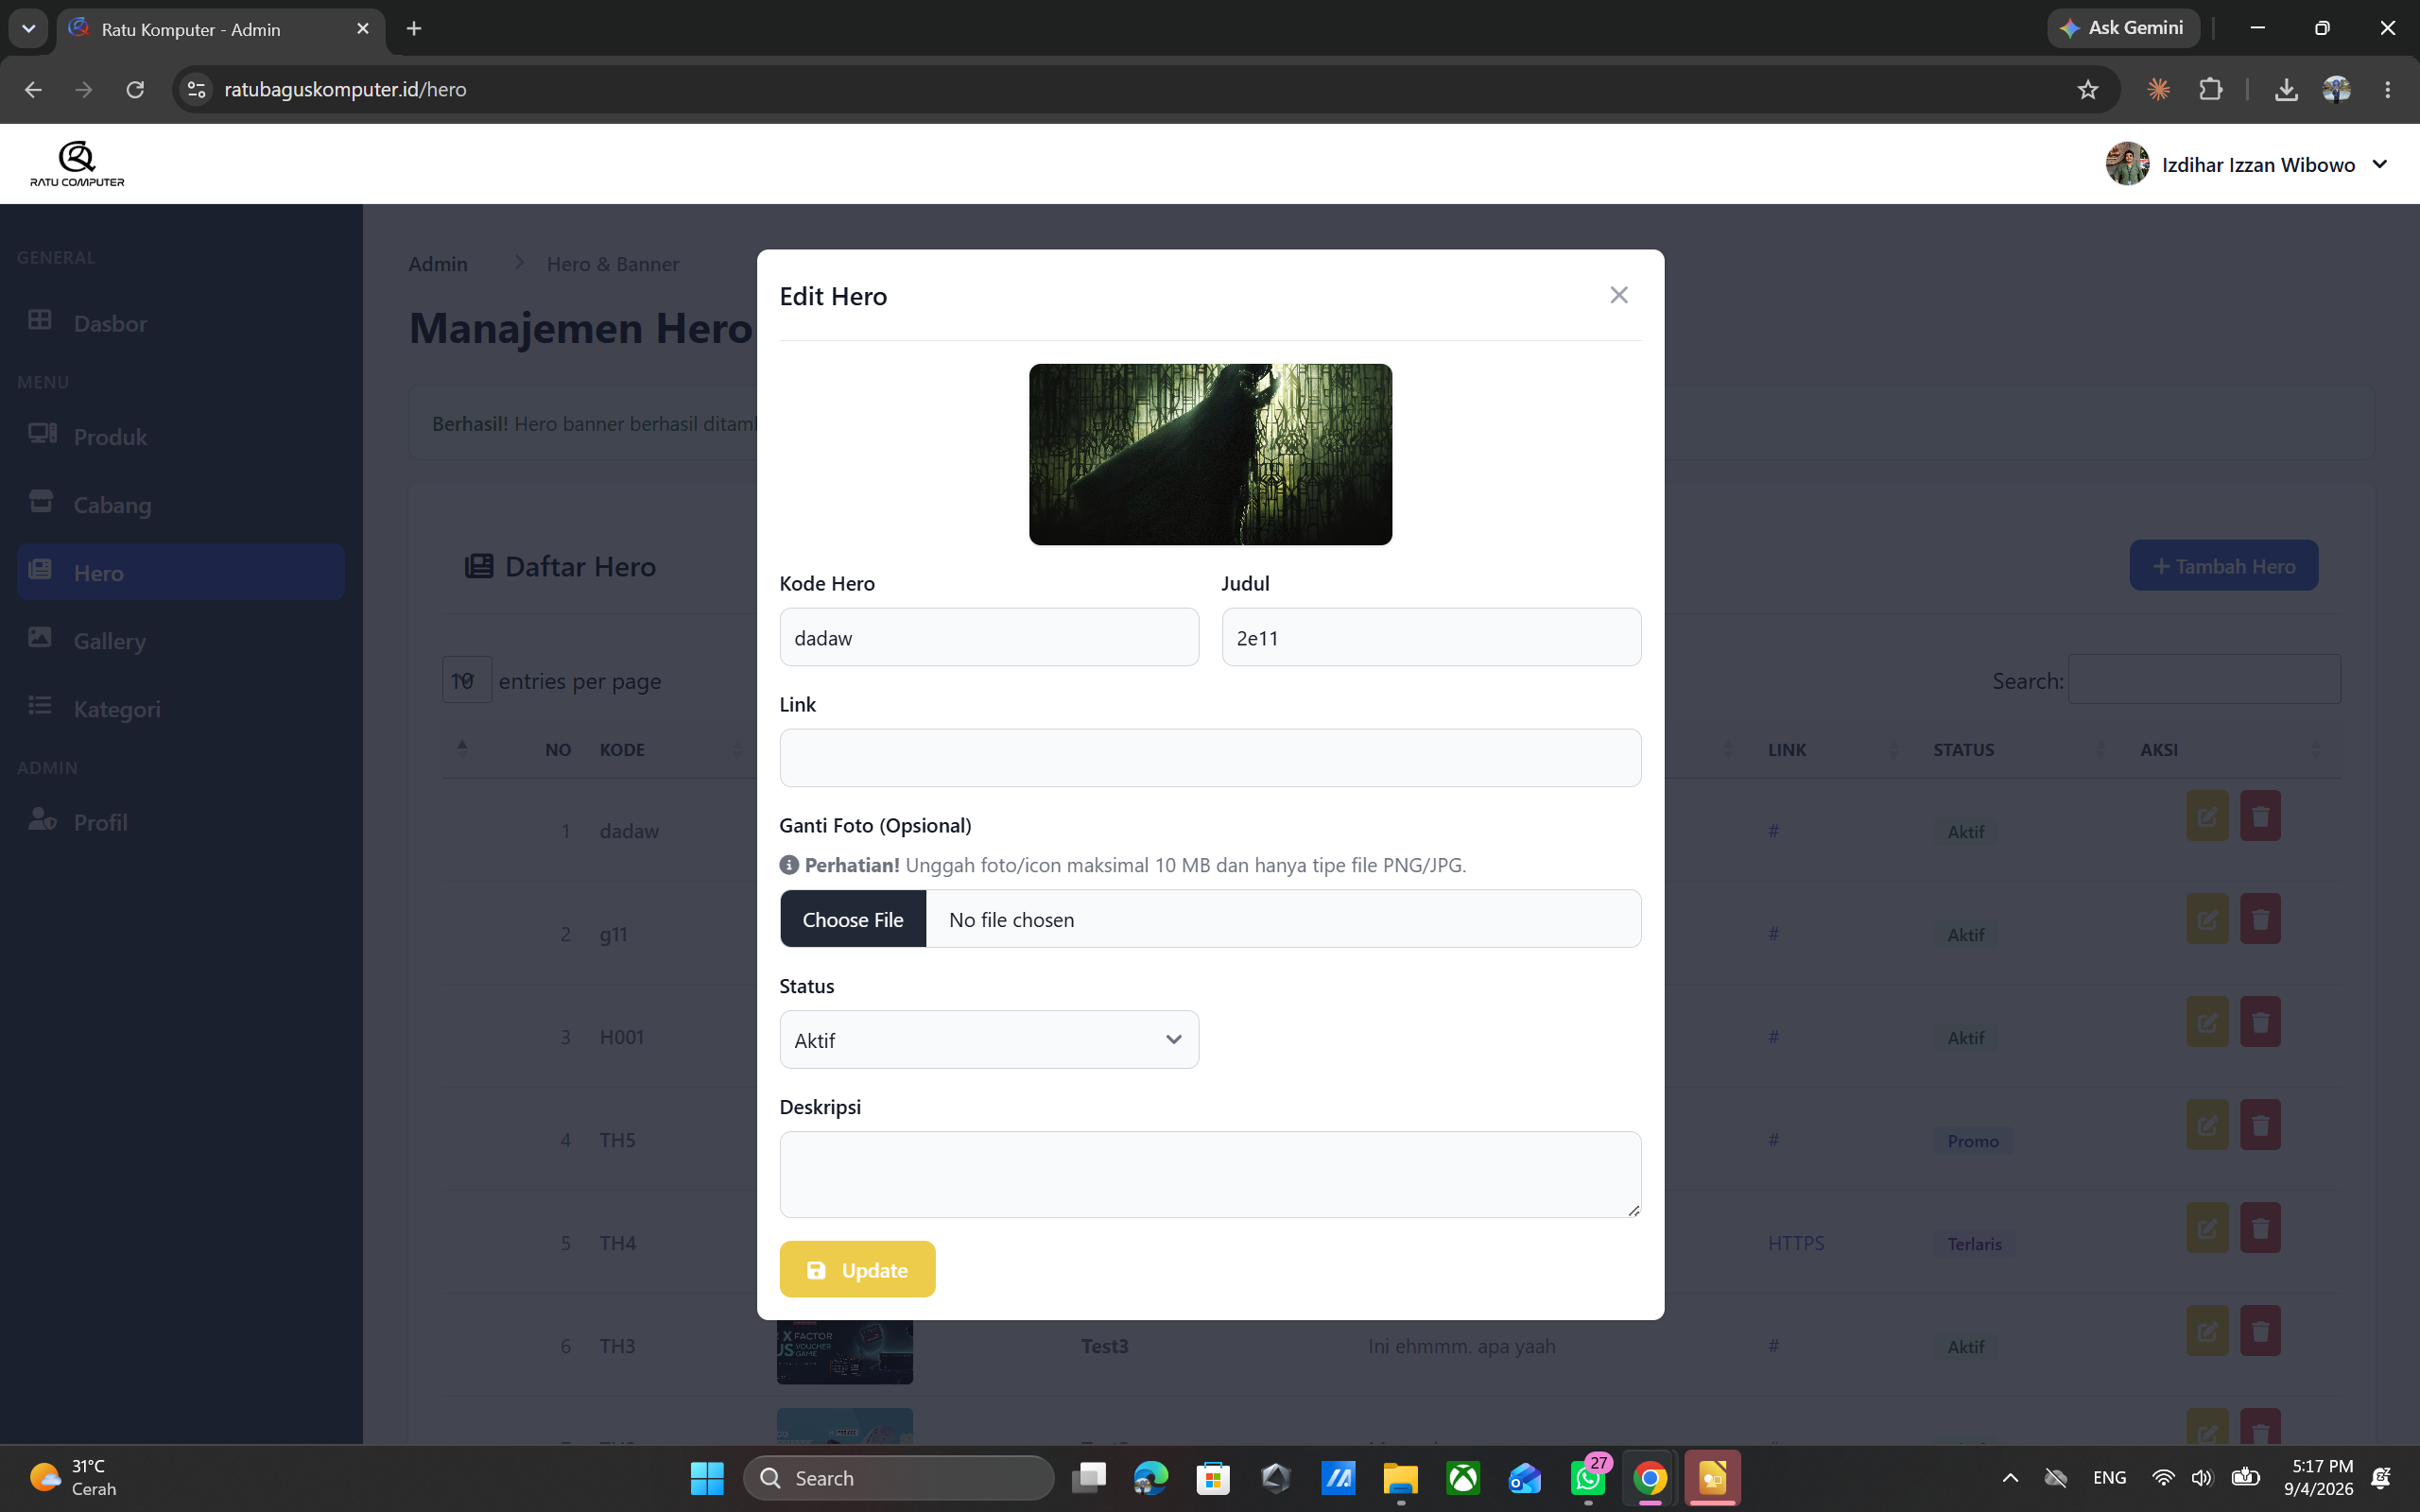Click the Choose File button

click(853, 919)
